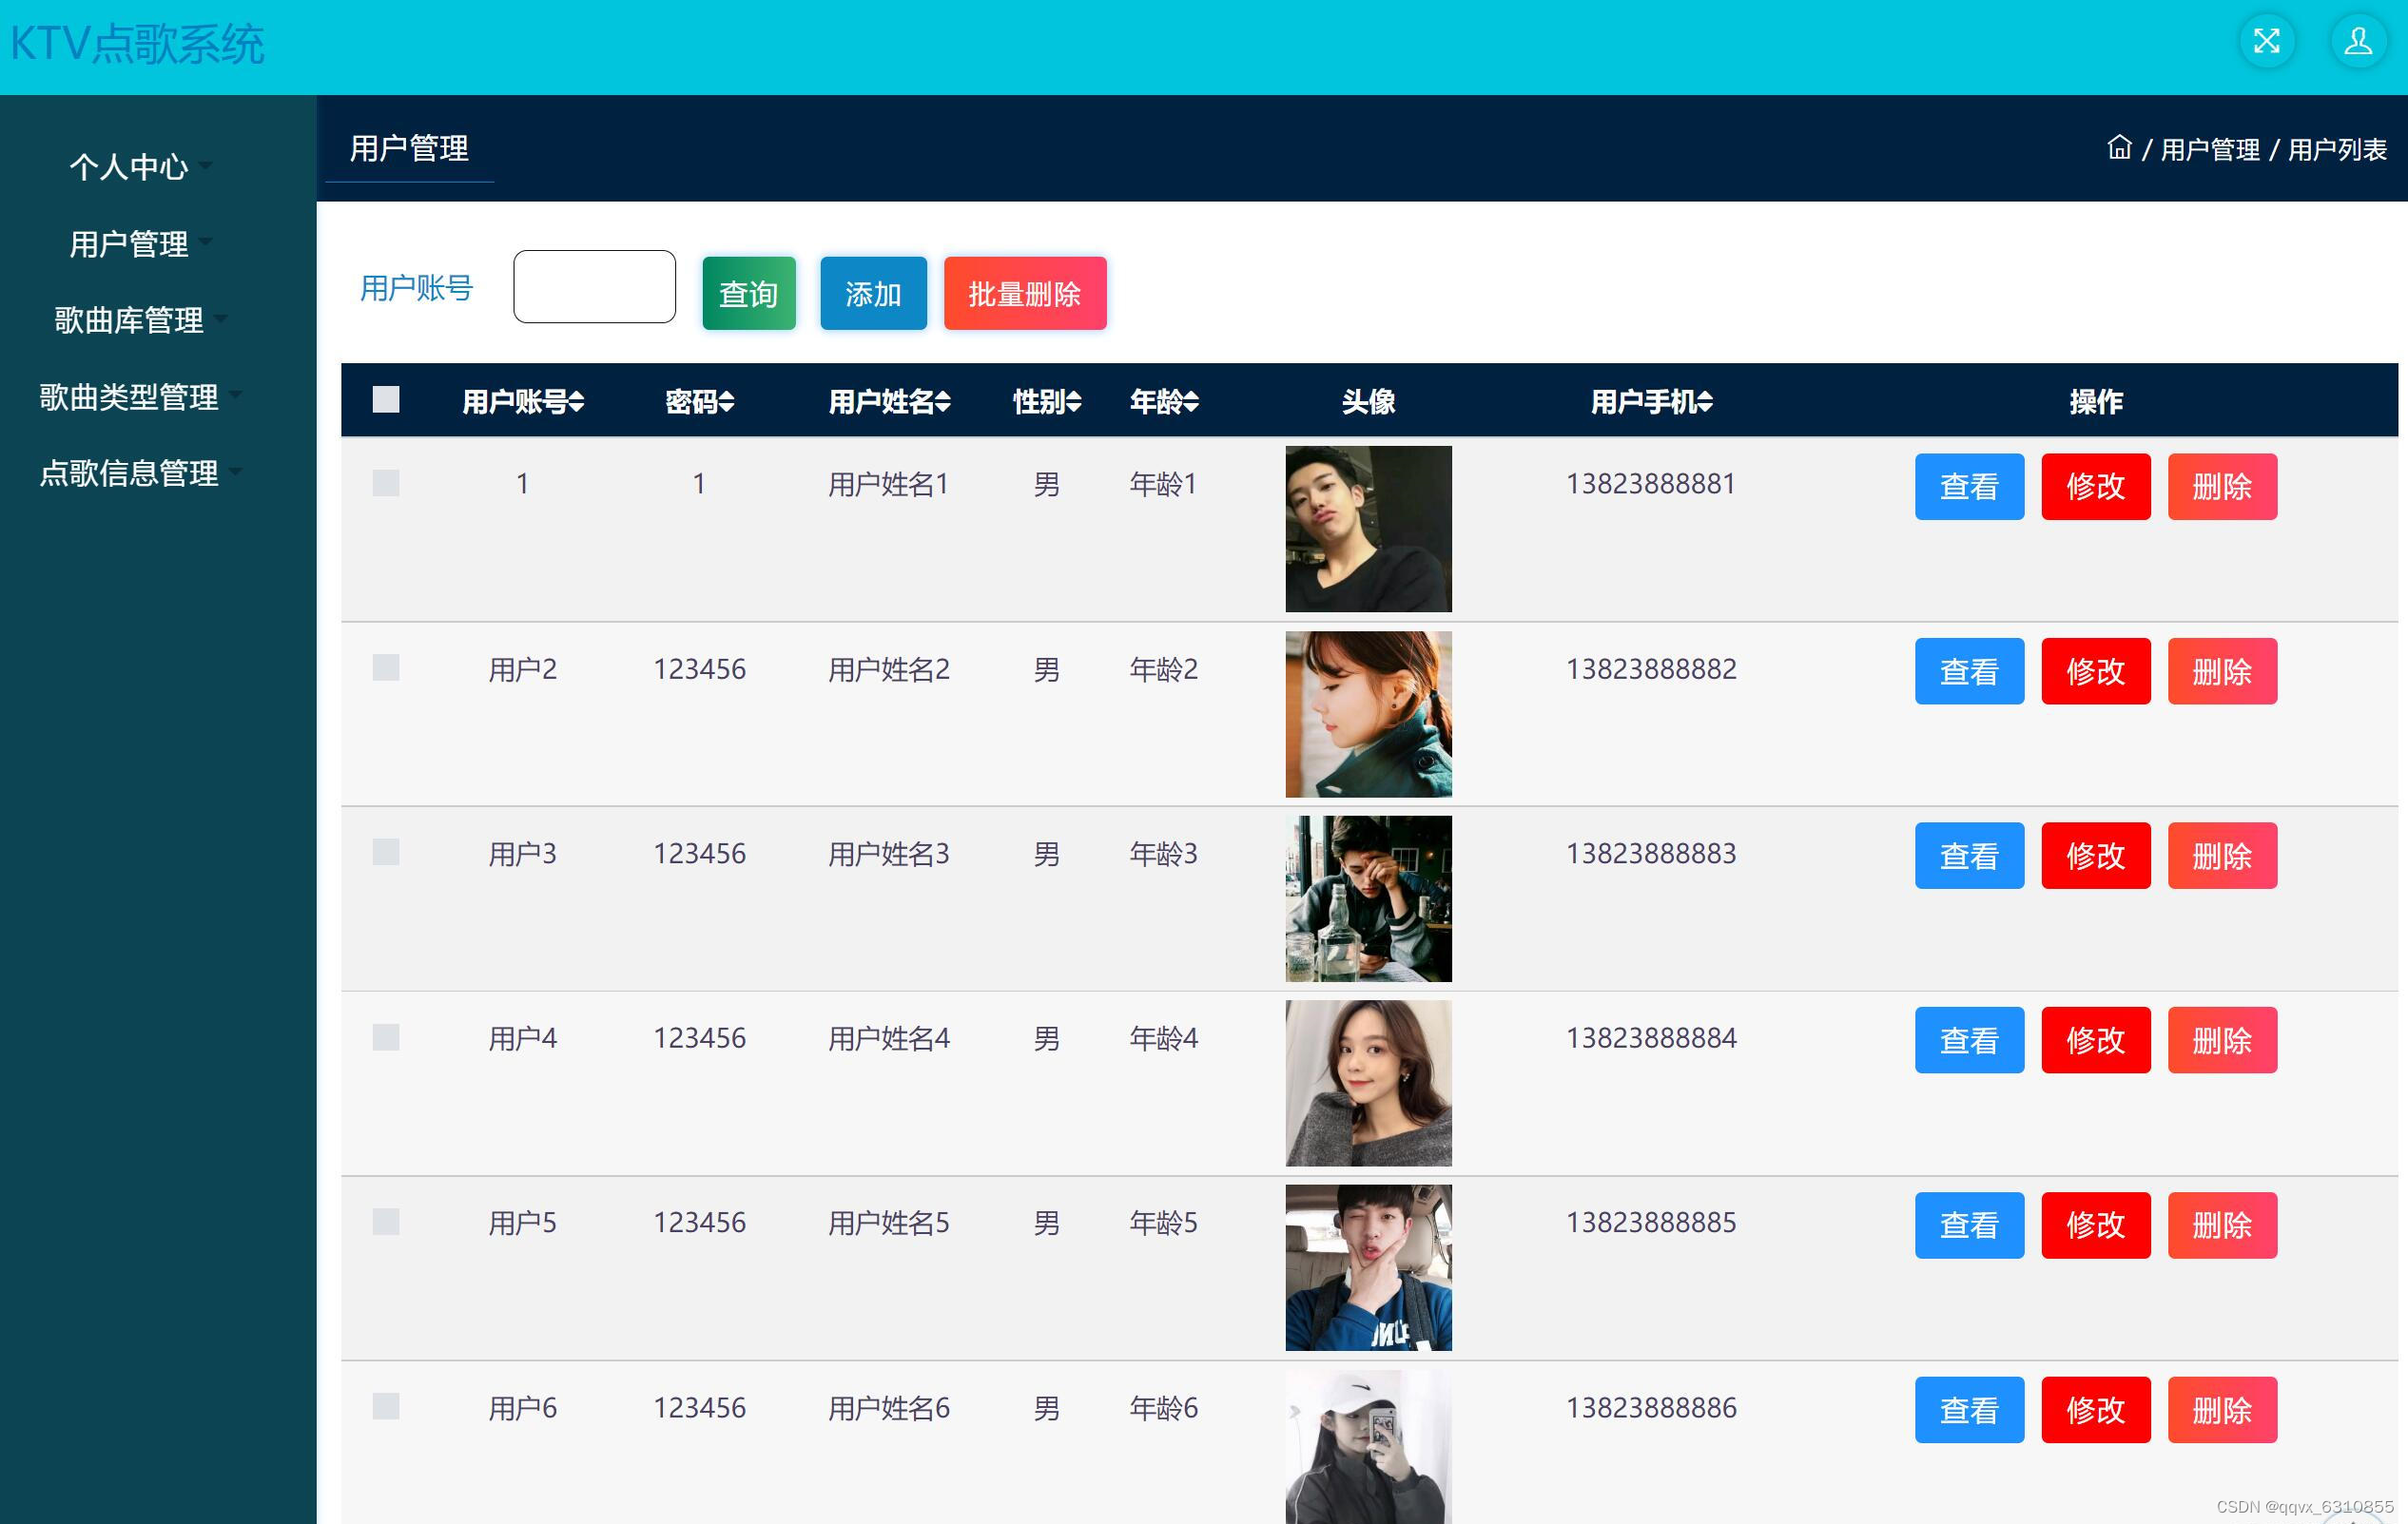The image size is (2408, 1524).
Task: Sort the 密码 column
Action: pyautogui.click(x=727, y=402)
